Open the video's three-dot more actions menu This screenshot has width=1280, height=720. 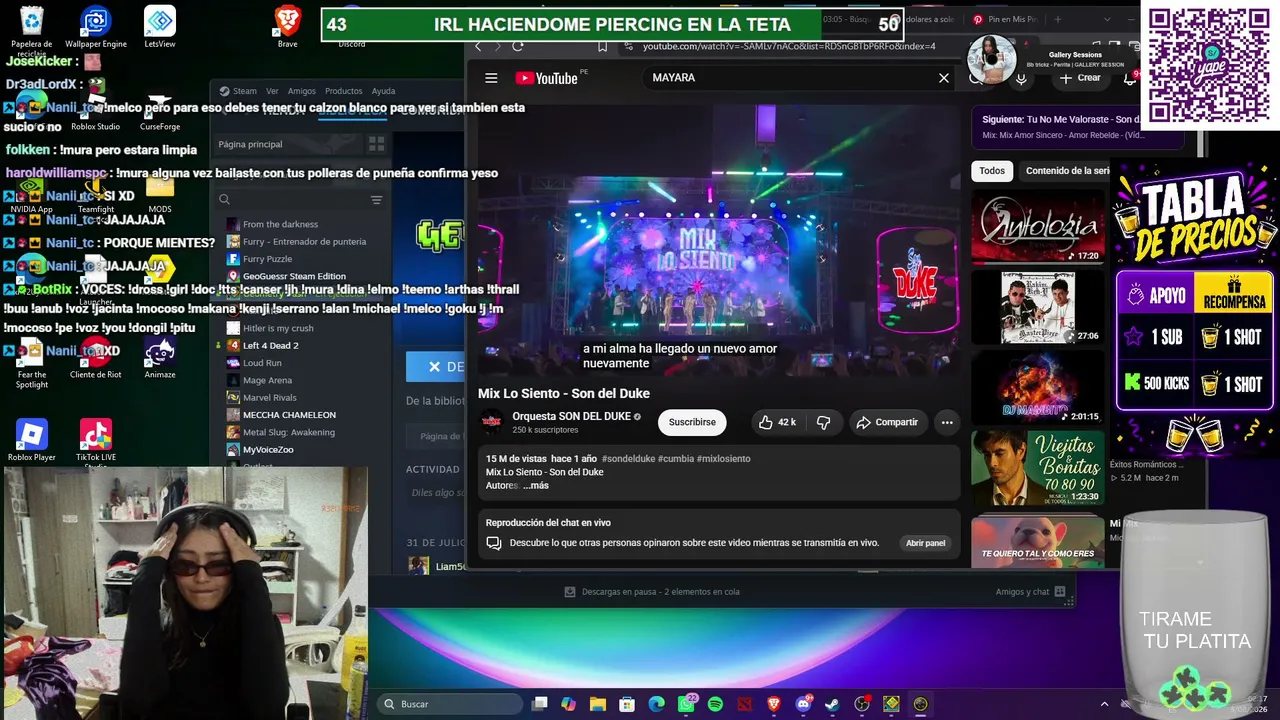click(x=947, y=422)
